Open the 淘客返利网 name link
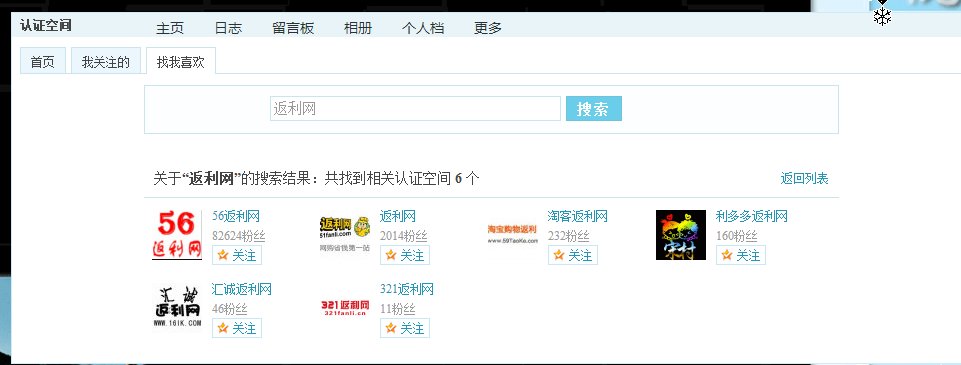 (x=578, y=216)
